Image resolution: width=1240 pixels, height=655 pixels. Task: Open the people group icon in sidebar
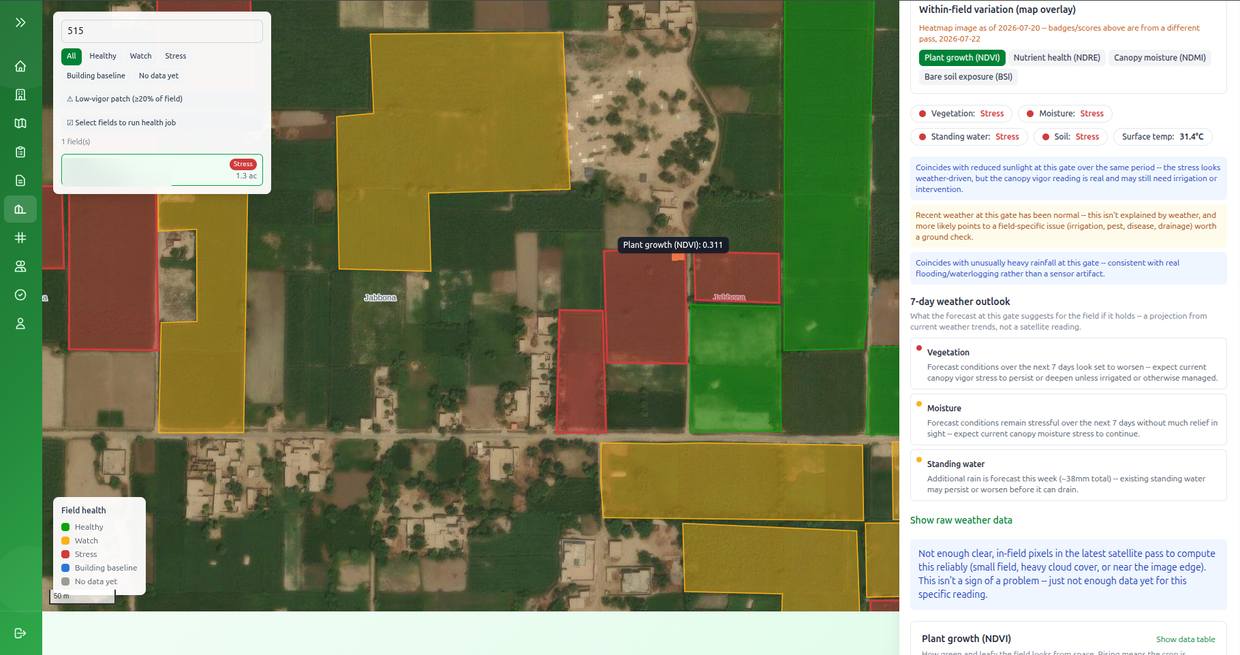click(x=20, y=266)
